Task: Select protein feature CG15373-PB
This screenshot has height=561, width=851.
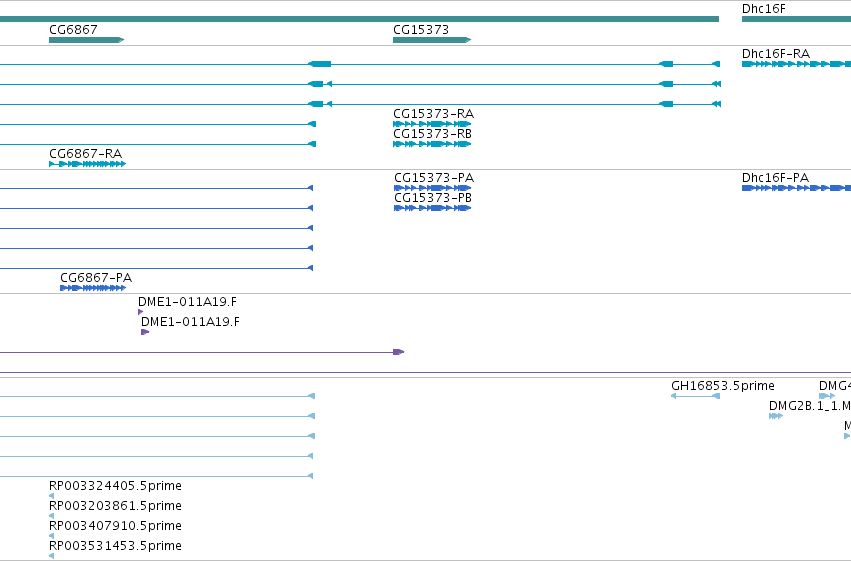Action: [x=433, y=208]
